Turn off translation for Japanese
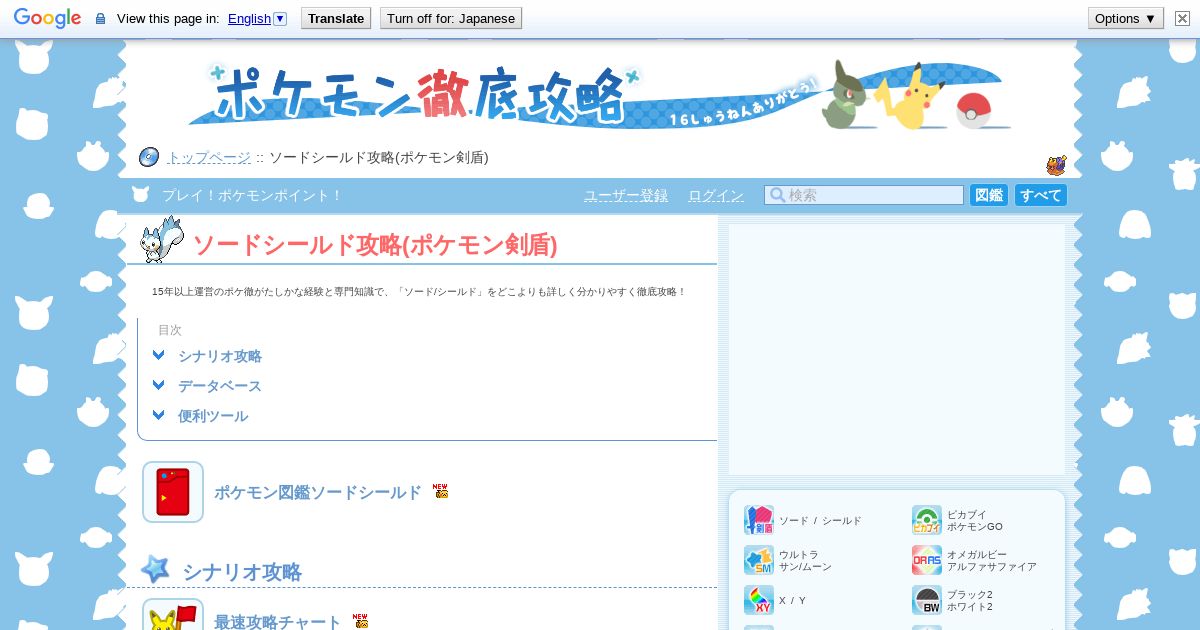This screenshot has height=630, width=1200. tap(451, 18)
